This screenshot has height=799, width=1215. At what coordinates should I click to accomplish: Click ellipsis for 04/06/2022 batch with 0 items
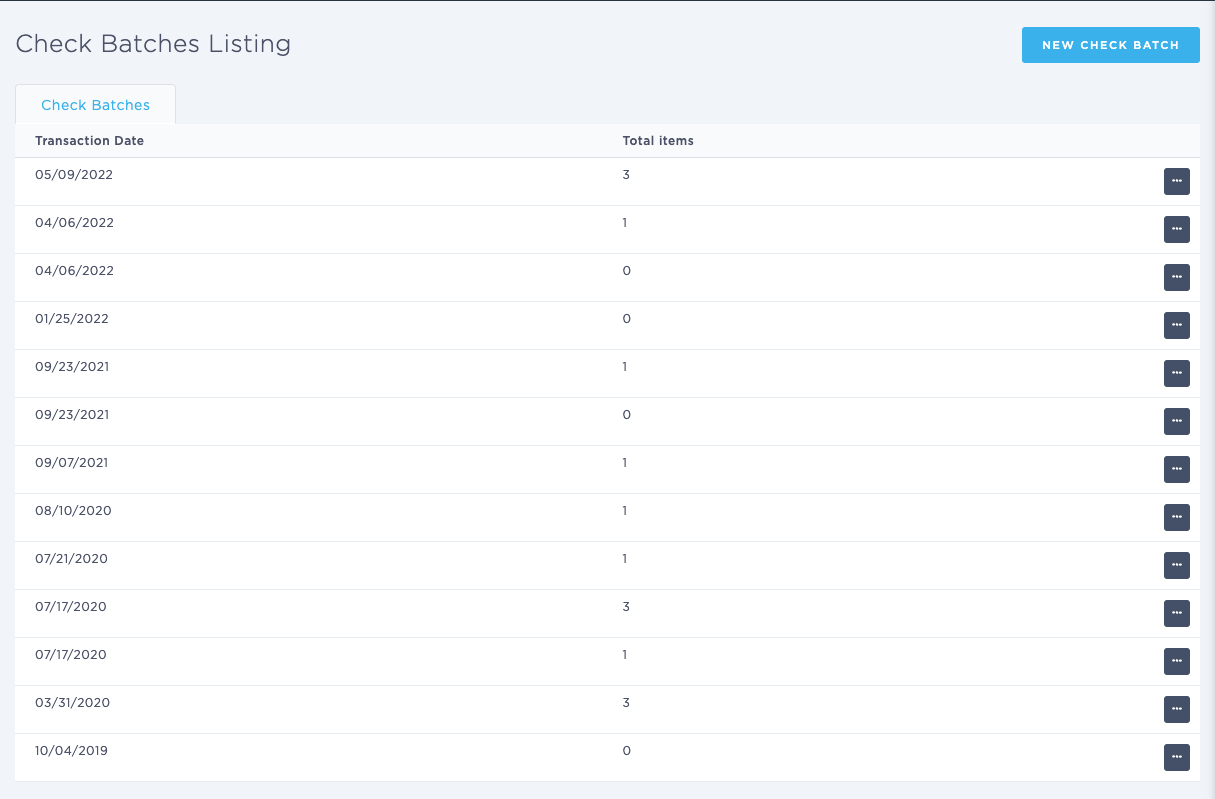point(1176,277)
